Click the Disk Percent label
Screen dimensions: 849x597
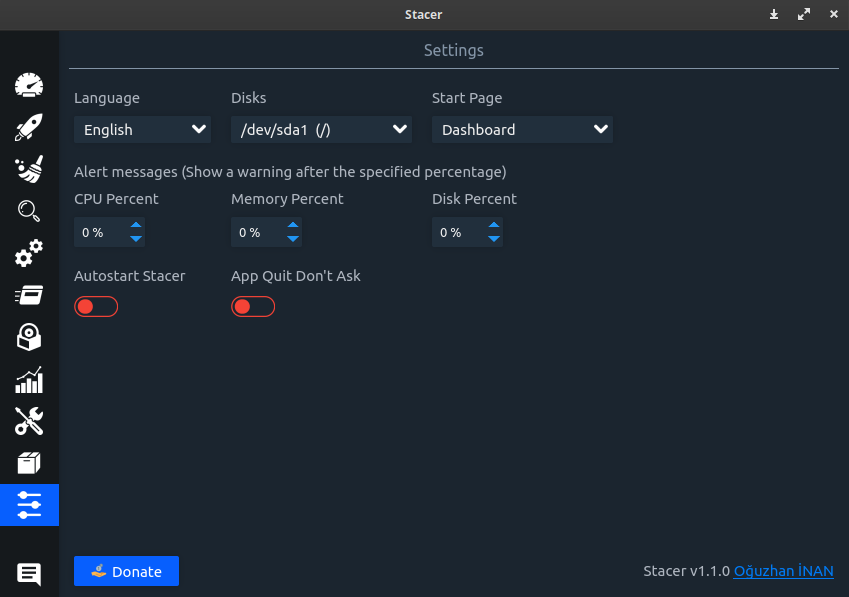tap(474, 199)
